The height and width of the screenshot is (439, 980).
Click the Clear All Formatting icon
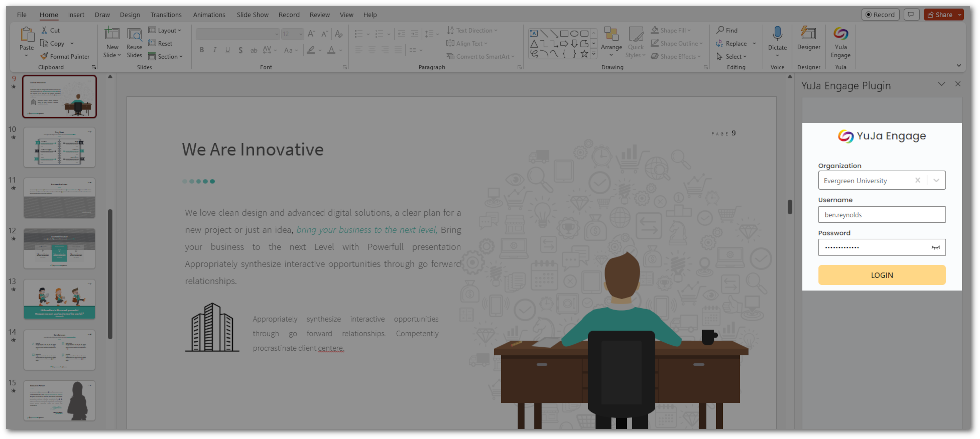(x=339, y=34)
